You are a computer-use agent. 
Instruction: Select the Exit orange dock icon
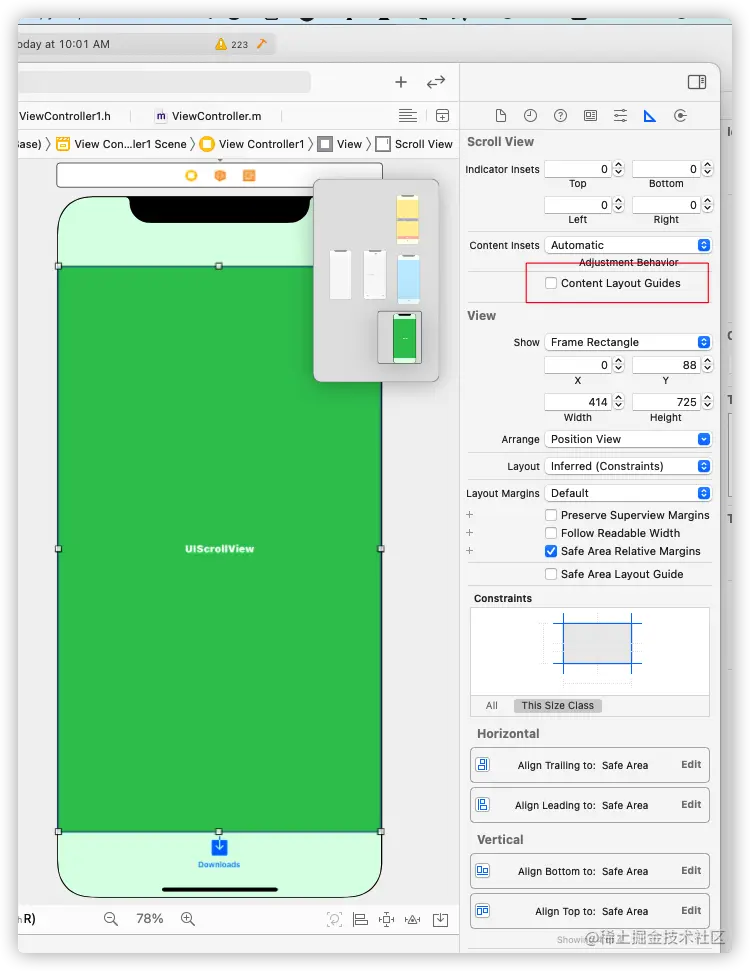coord(249,176)
